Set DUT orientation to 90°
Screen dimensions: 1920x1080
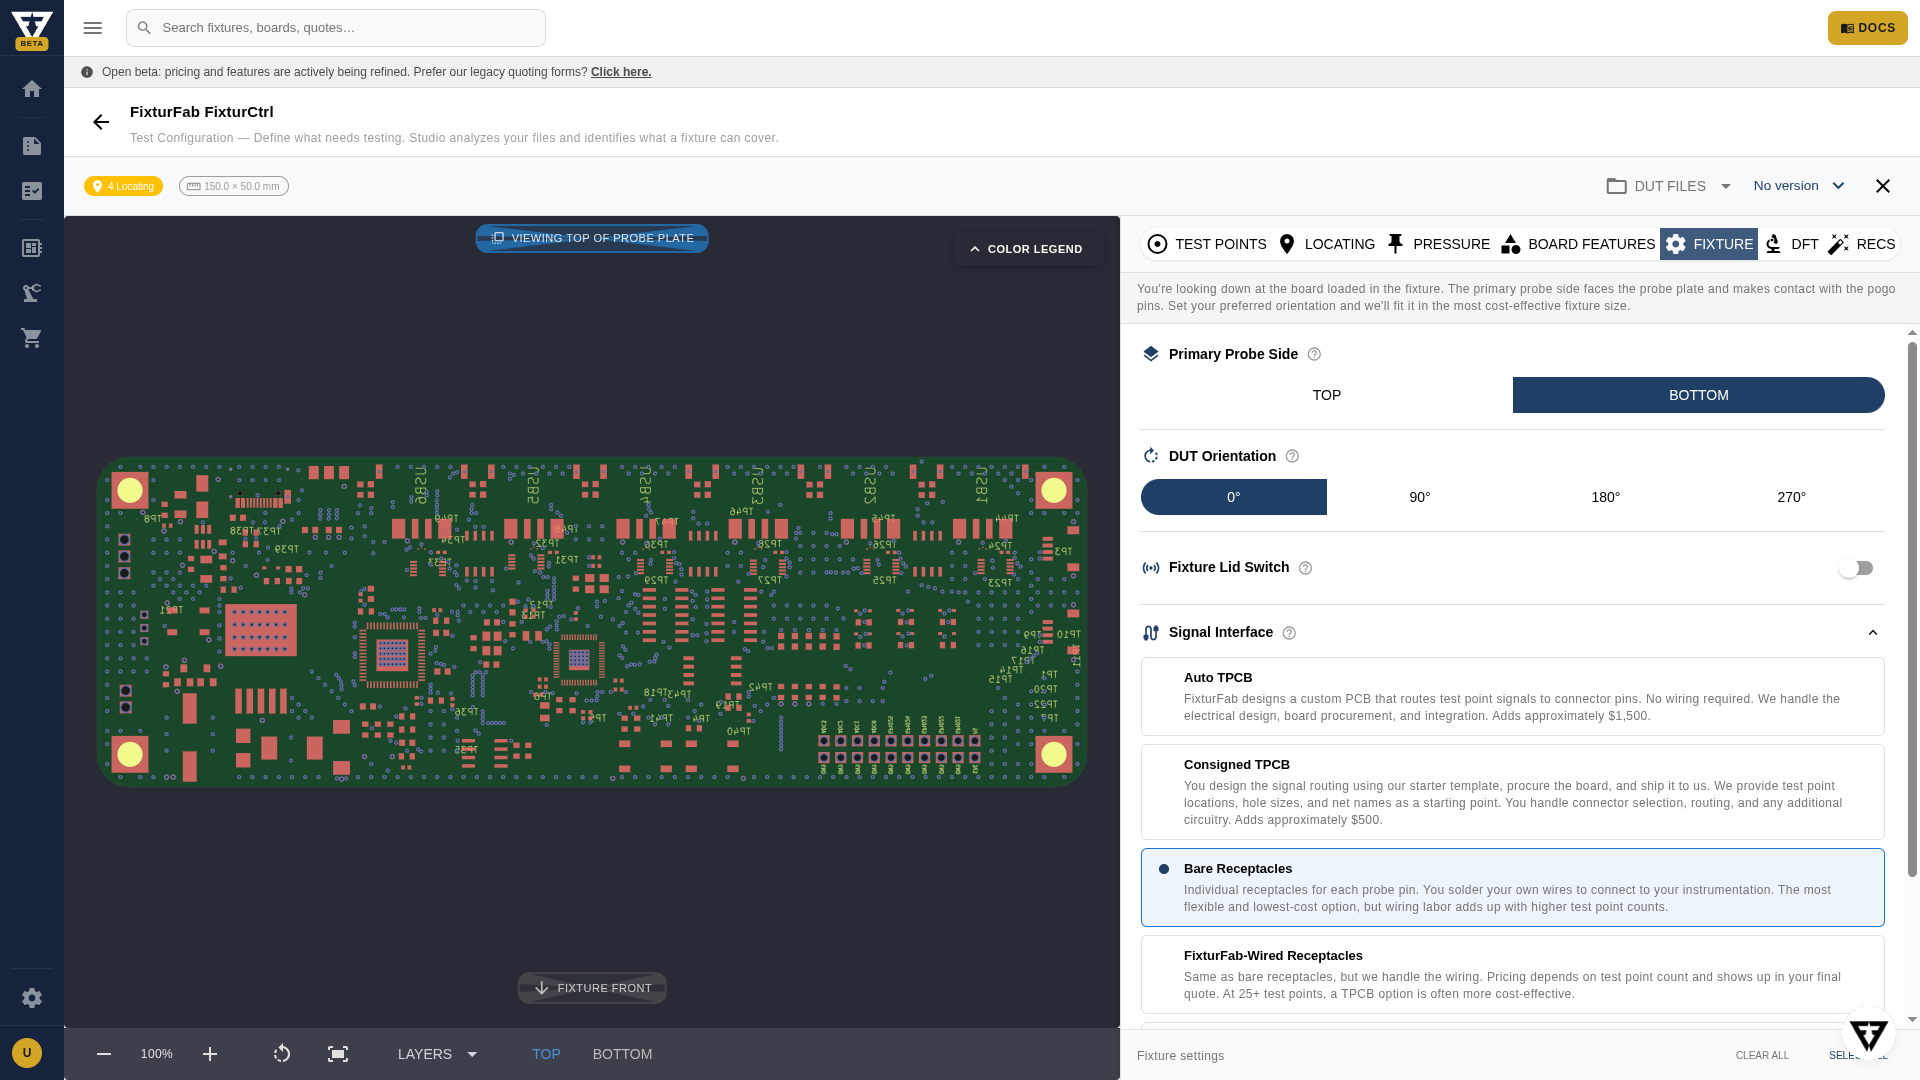point(1420,497)
